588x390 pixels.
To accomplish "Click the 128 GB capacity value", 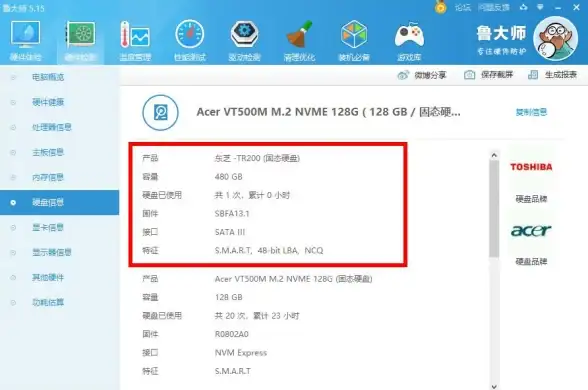I will coord(228,297).
